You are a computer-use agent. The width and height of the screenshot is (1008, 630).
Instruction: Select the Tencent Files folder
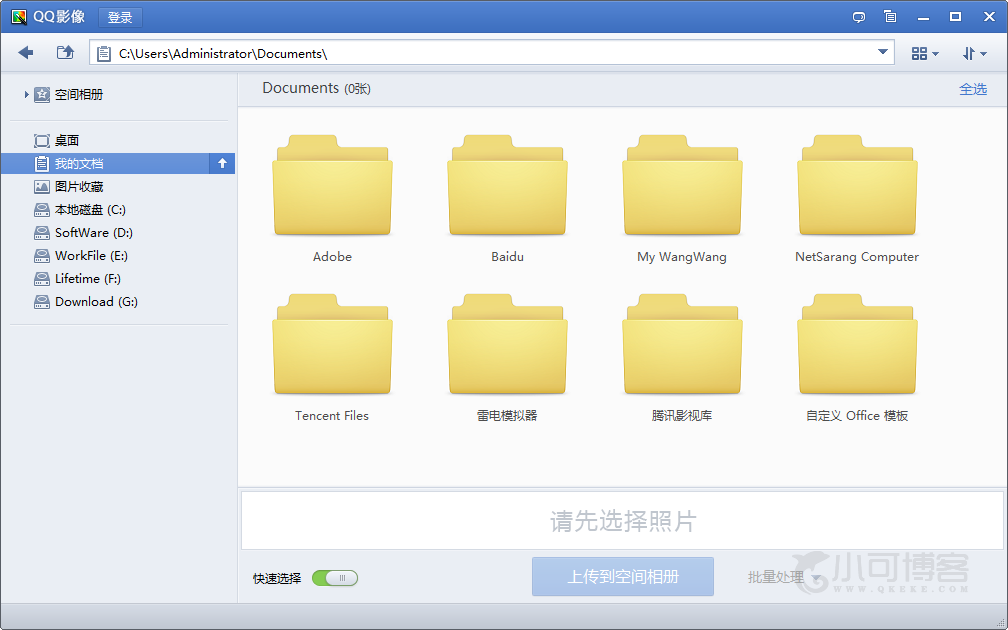click(332, 358)
